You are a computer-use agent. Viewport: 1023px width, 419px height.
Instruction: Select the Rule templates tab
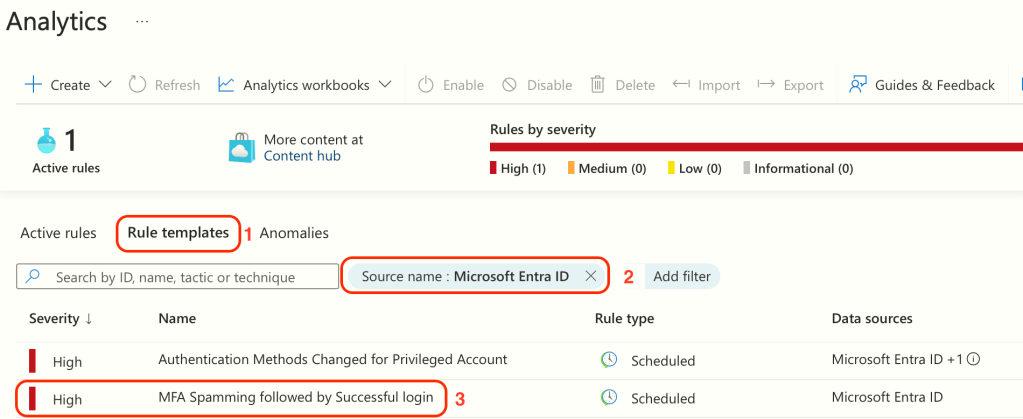178,233
